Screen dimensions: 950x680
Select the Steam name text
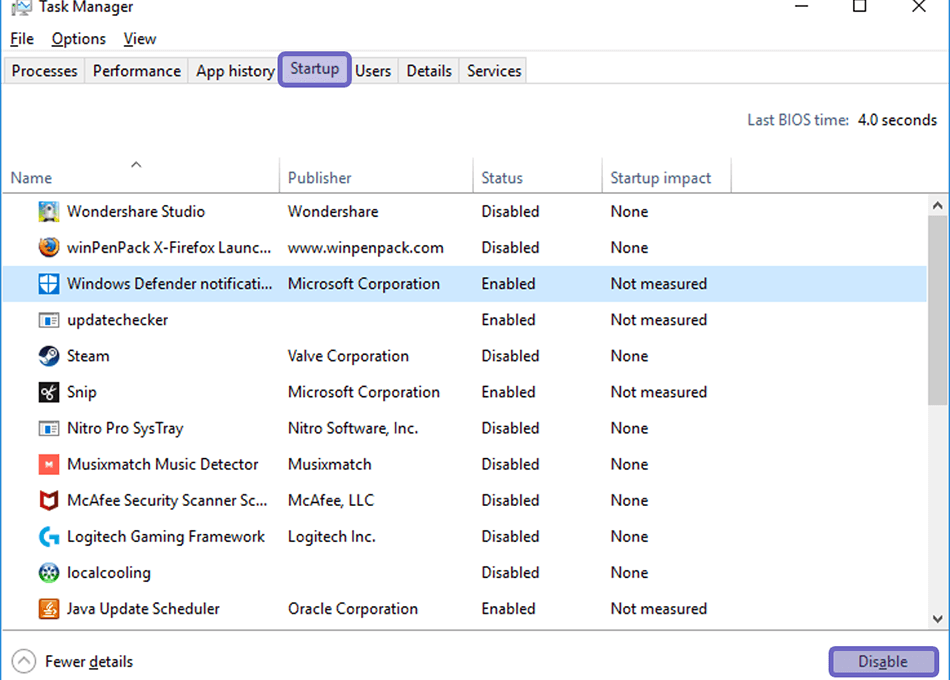pos(88,356)
